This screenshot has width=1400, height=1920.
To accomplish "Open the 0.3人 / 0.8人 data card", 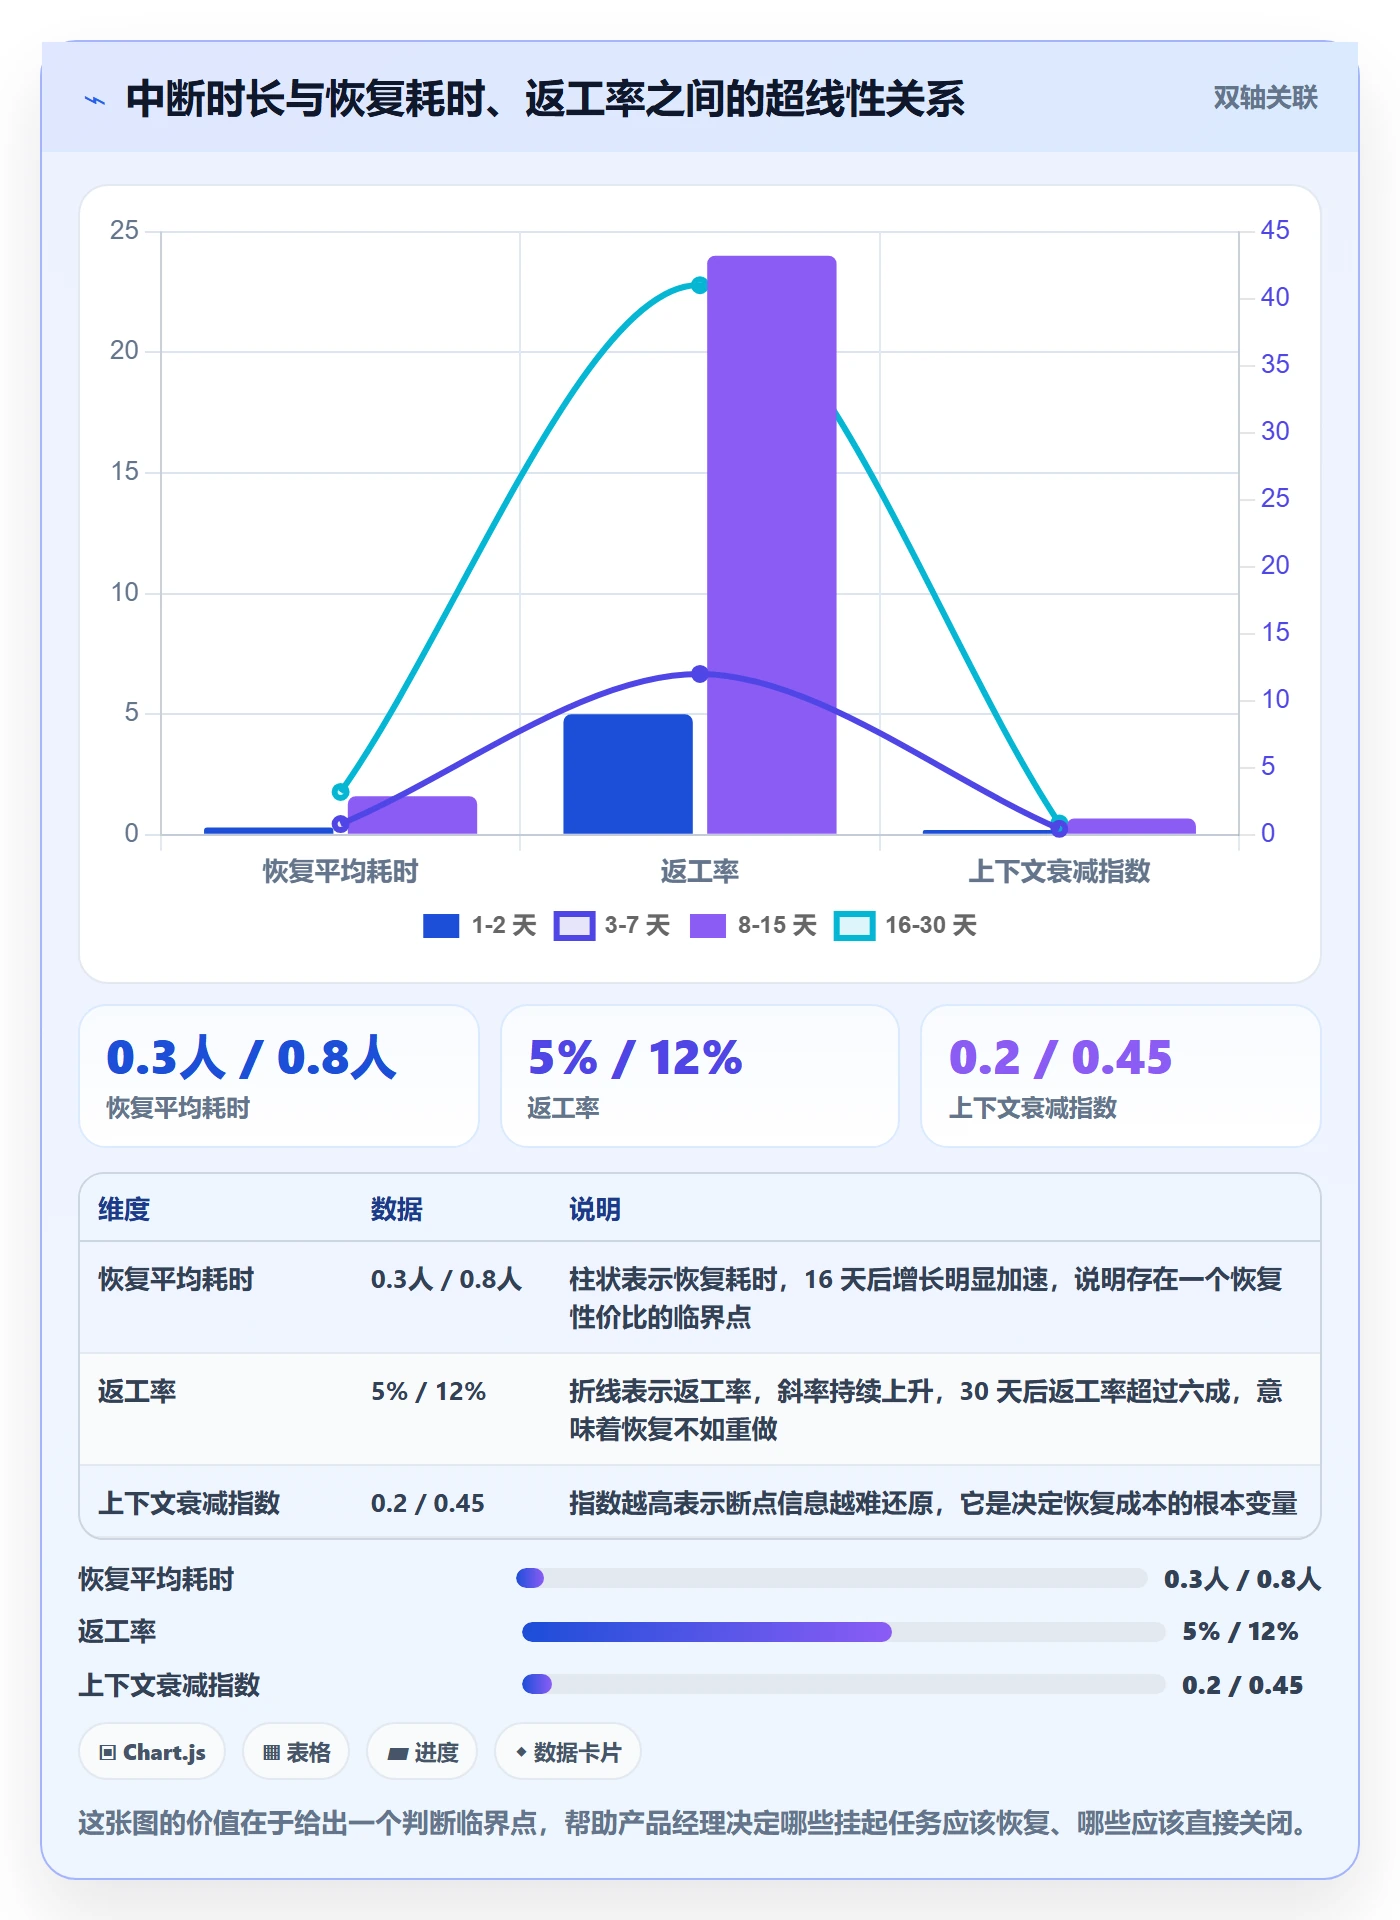I will point(279,1076).
